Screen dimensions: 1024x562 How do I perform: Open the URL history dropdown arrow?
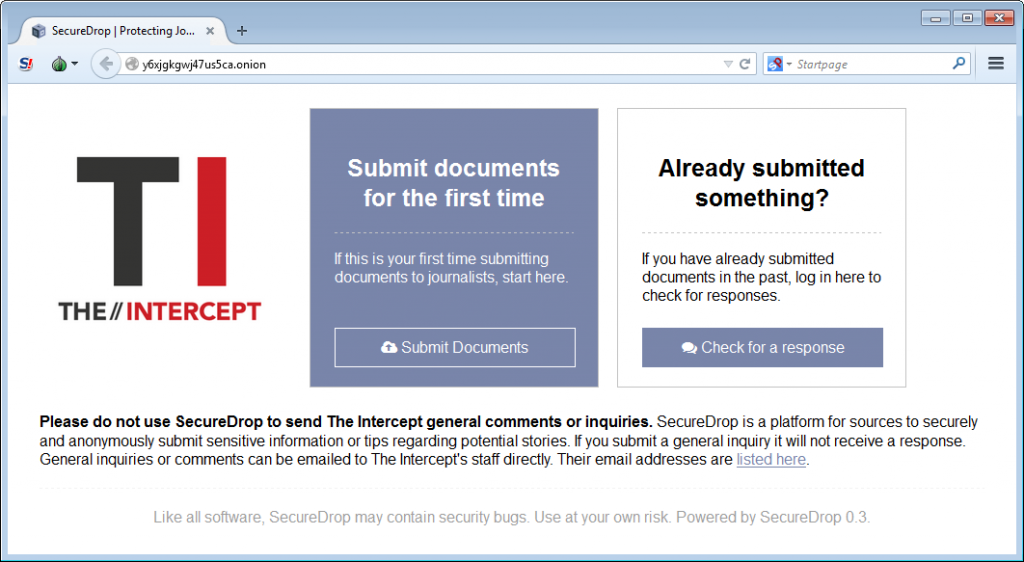coord(728,64)
